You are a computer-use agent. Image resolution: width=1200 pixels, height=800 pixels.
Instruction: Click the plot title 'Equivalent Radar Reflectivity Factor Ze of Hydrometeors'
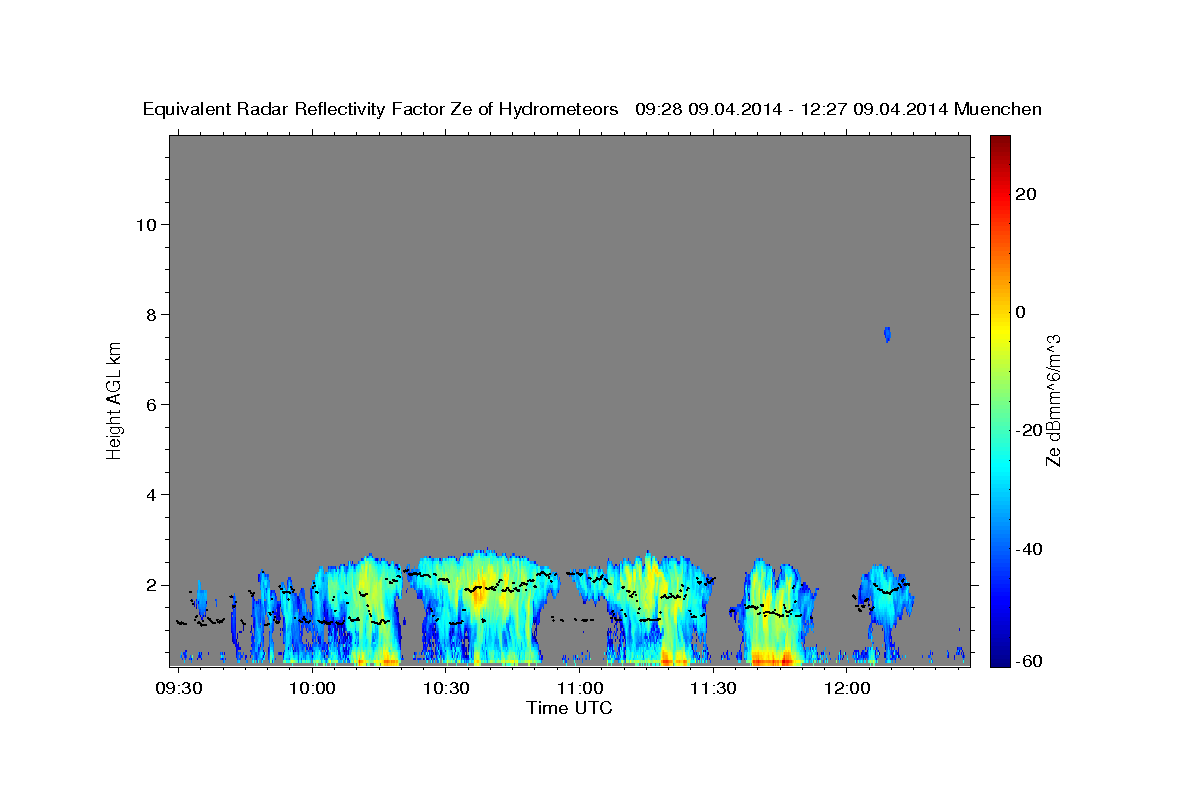point(380,109)
